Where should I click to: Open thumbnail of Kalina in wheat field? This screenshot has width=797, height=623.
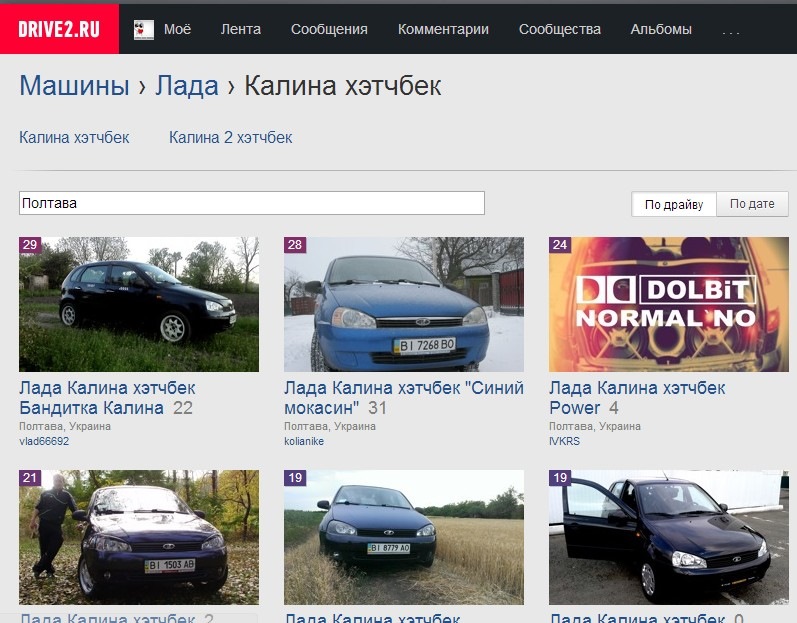[x=404, y=537]
